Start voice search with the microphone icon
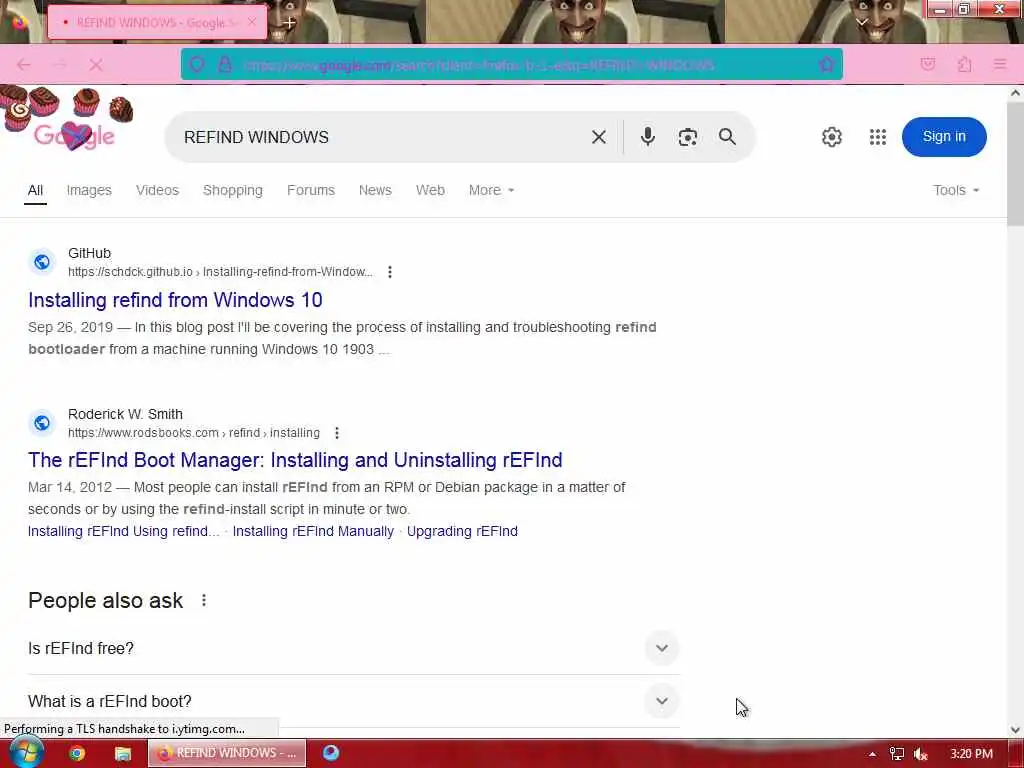 [647, 136]
